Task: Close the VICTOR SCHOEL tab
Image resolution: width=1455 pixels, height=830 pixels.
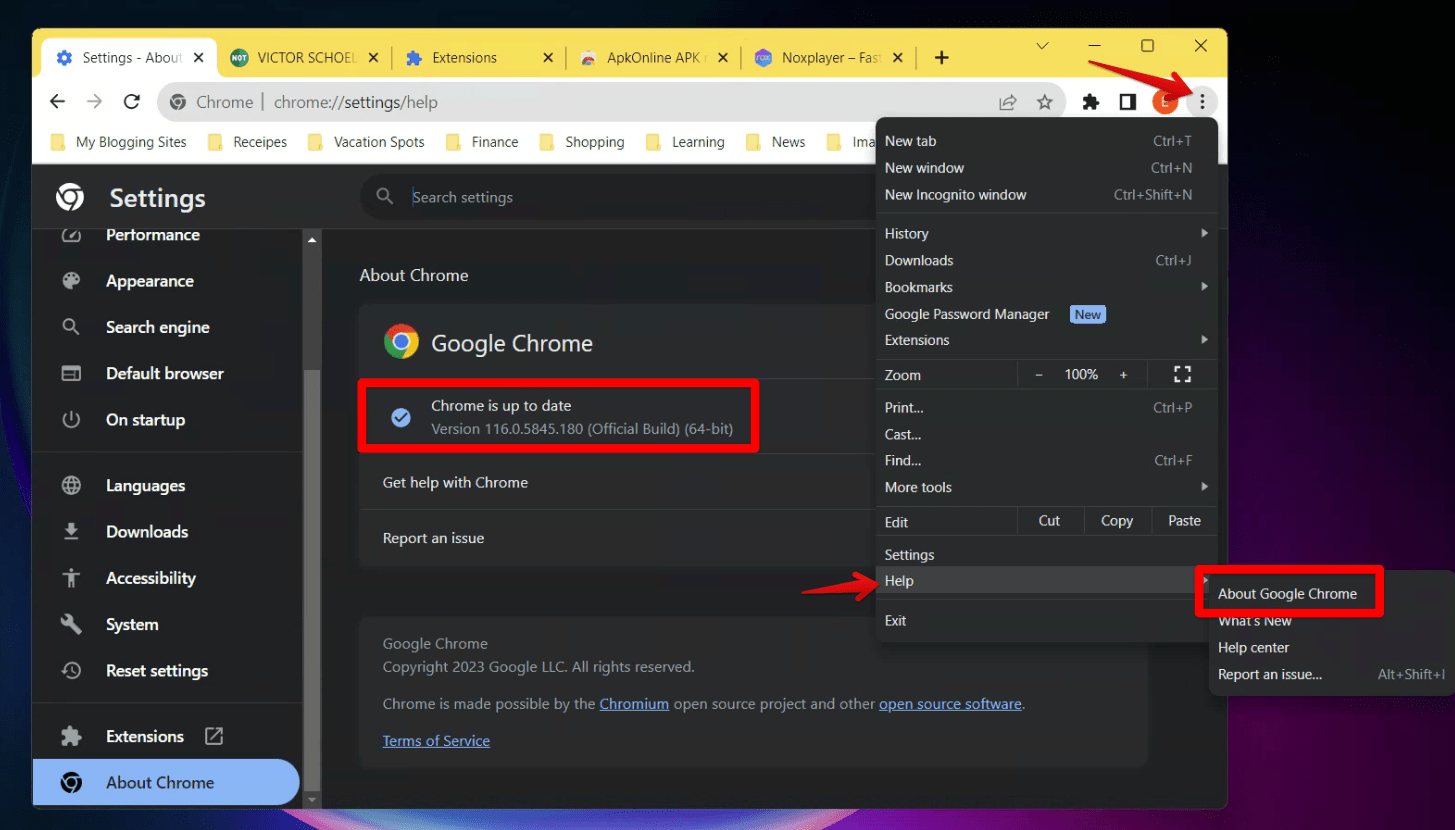Action: point(373,58)
